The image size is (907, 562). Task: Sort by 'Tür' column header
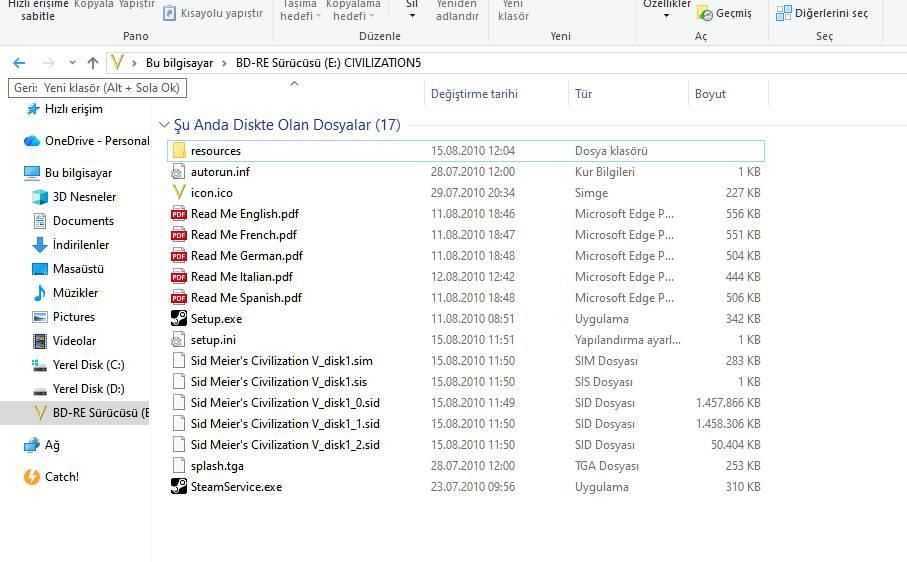(x=583, y=94)
